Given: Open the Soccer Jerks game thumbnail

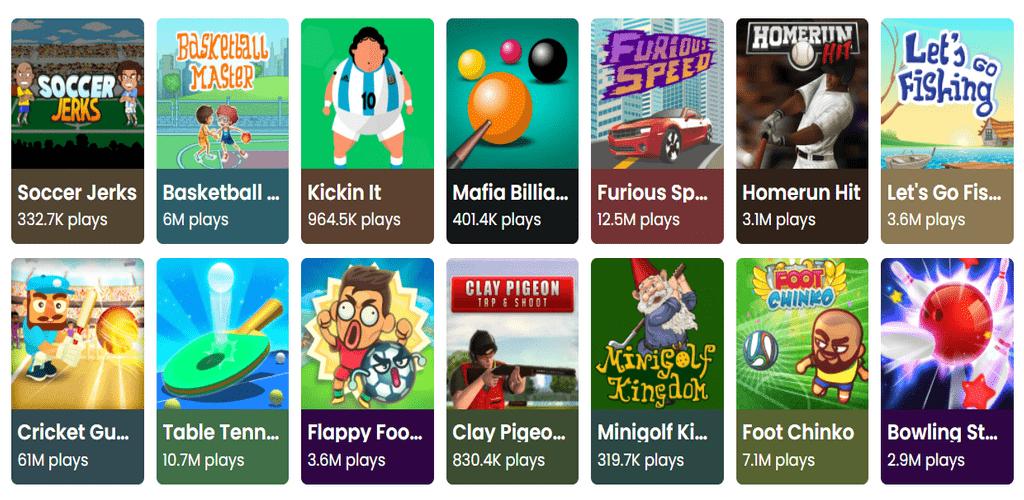Looking at the screenshot, I should [x=78, y=93].
